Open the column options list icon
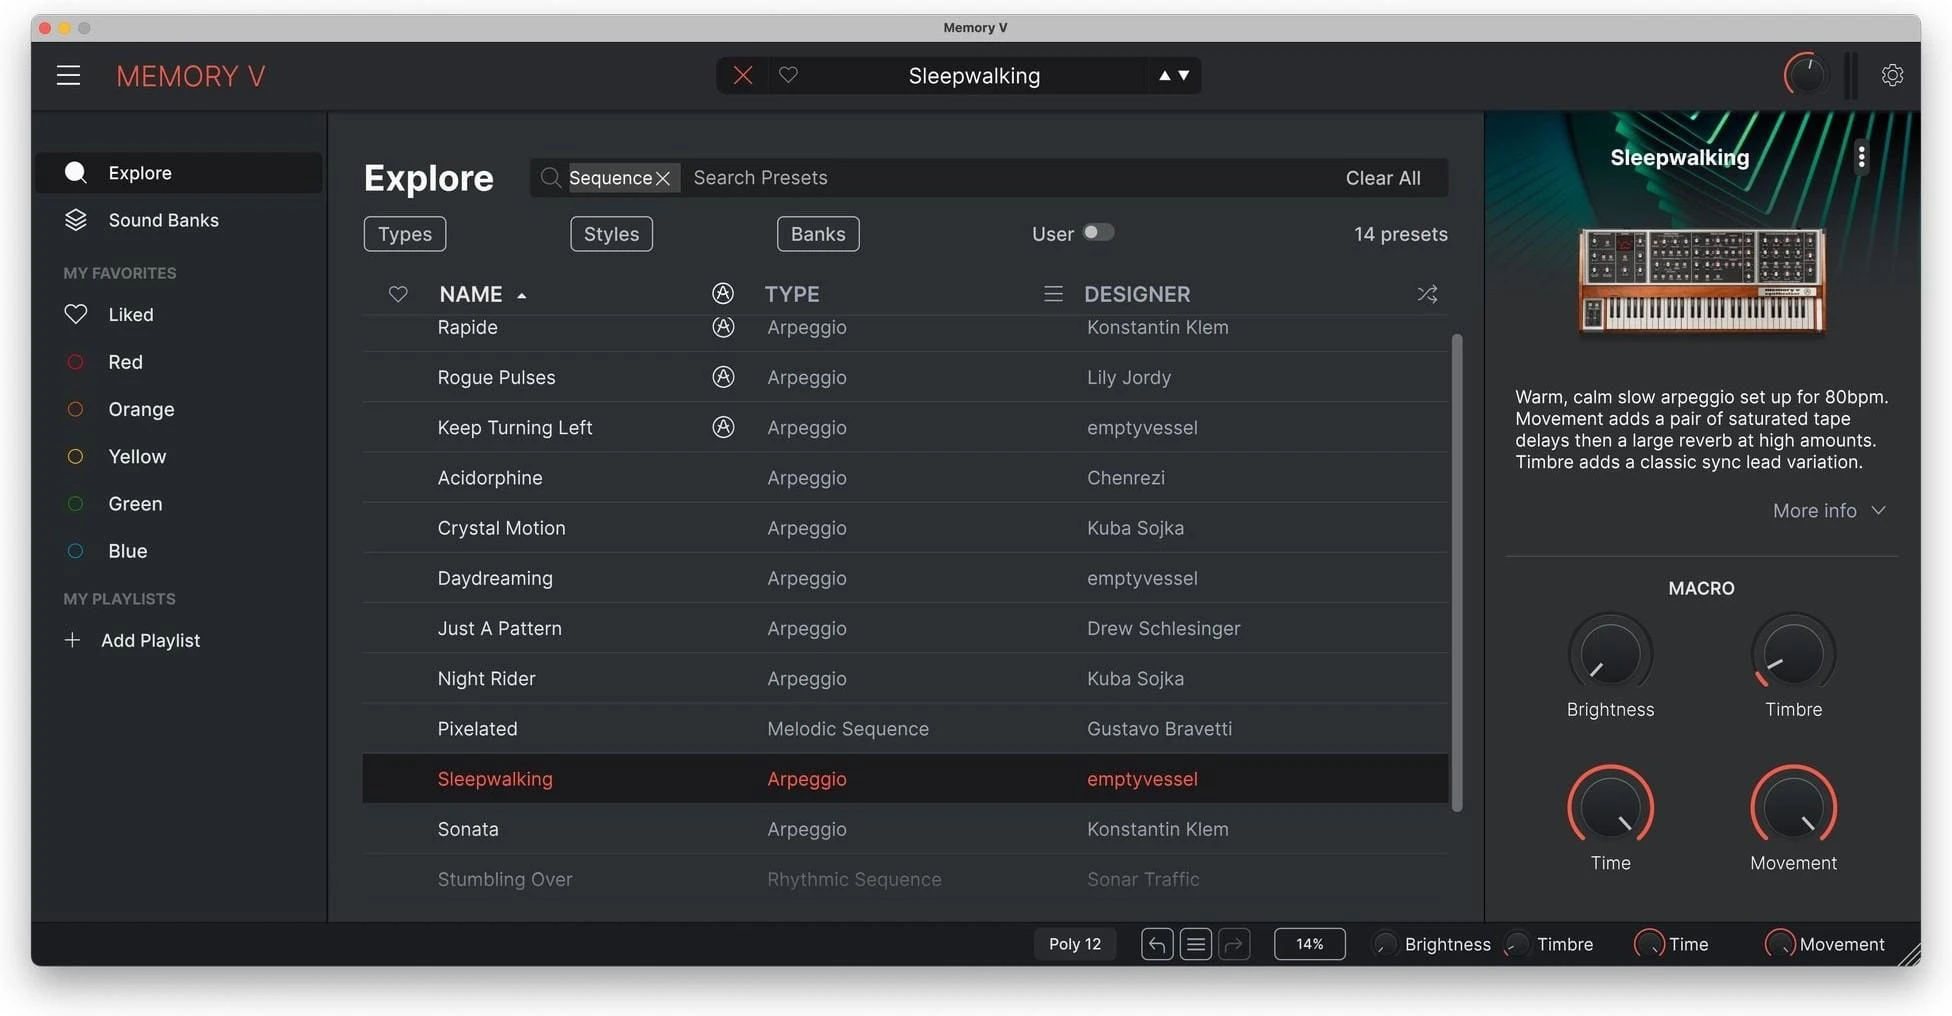1952x1016 pixels. tap(1053, 294)
